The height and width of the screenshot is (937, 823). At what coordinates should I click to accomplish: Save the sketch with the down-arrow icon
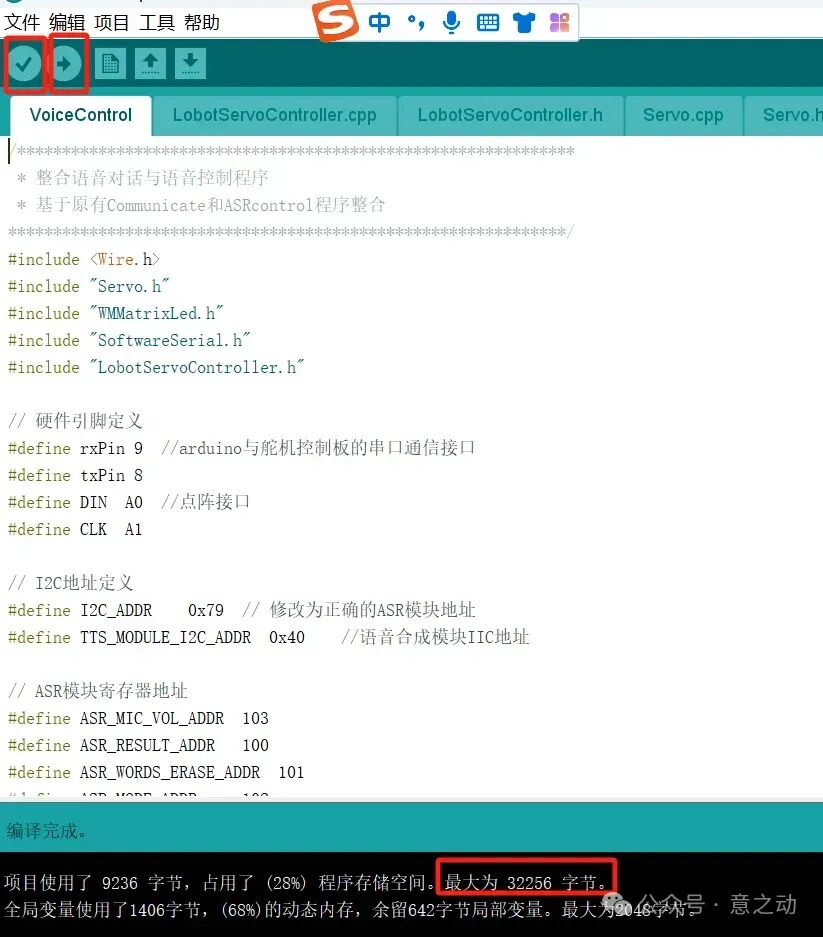191,63
